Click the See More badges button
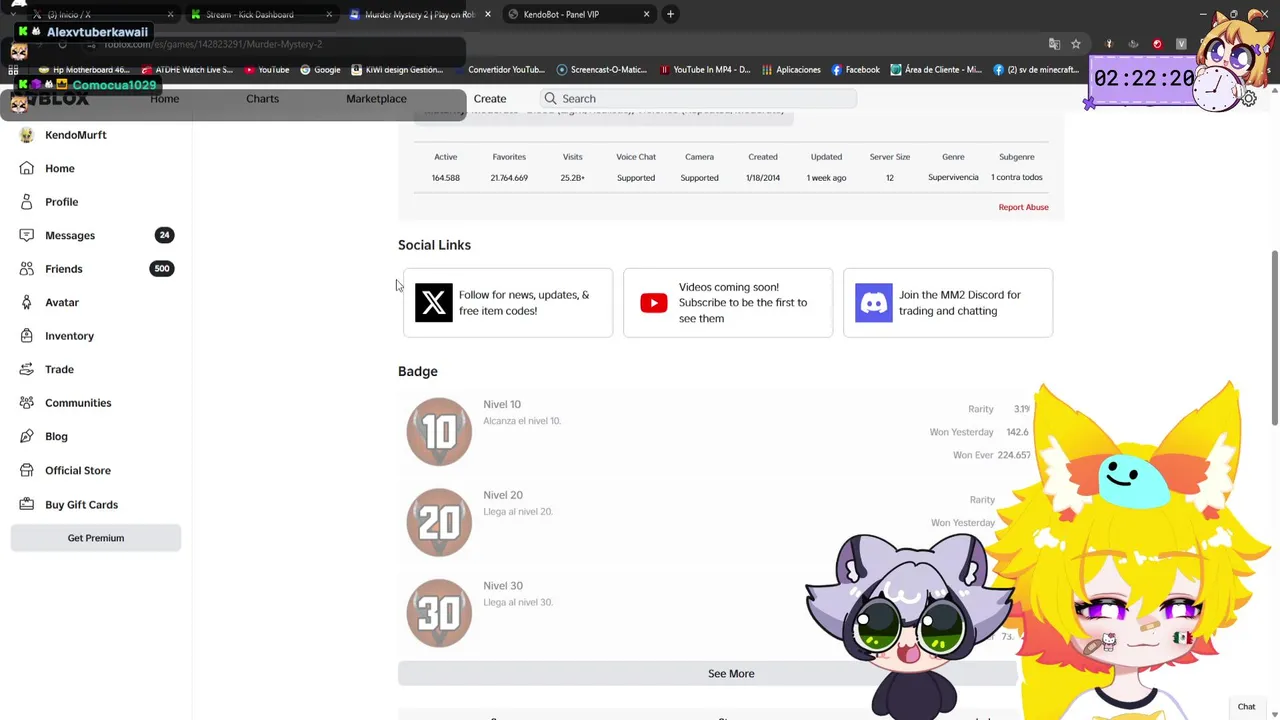This screenshot has height=720, width=1280. [x=731, y=674]
